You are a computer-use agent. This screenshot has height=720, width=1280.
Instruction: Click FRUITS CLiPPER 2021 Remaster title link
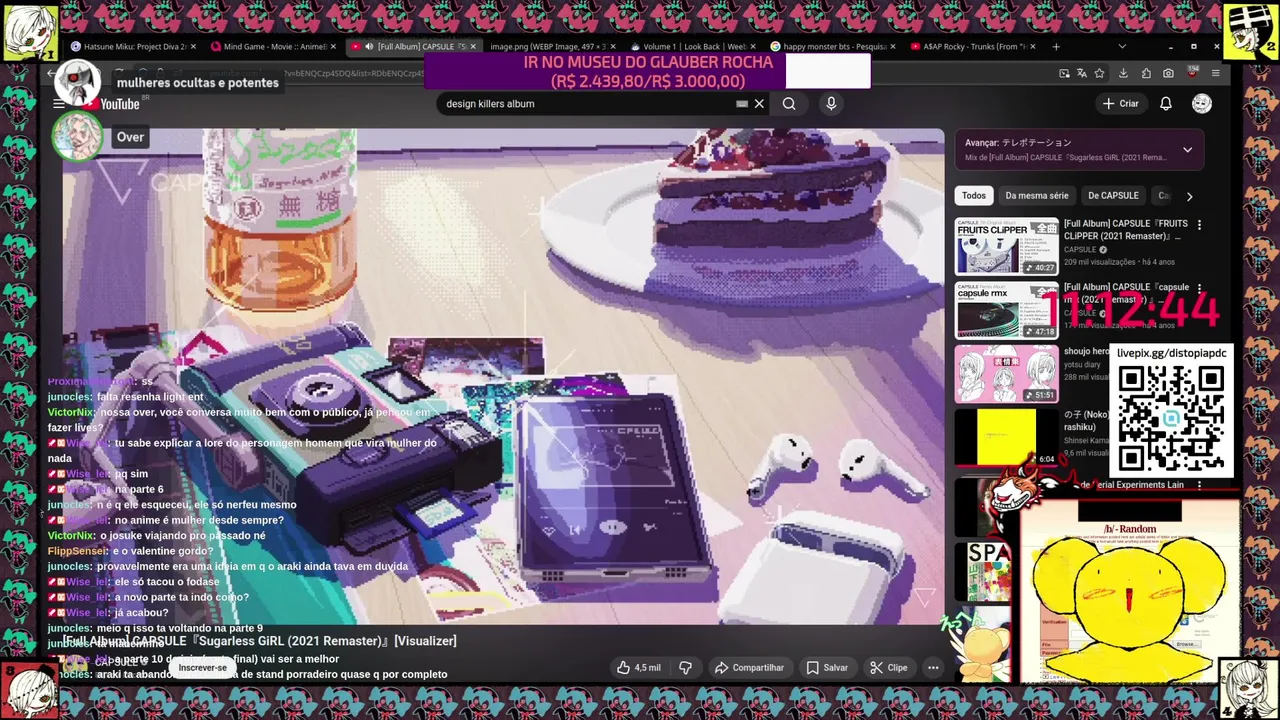tap(1126, 230)
